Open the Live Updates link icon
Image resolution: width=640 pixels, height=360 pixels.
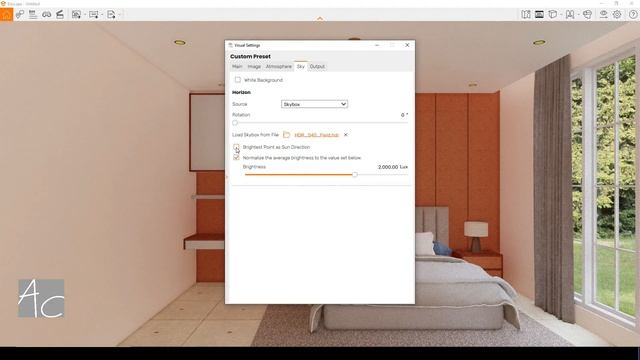(20, 15)
